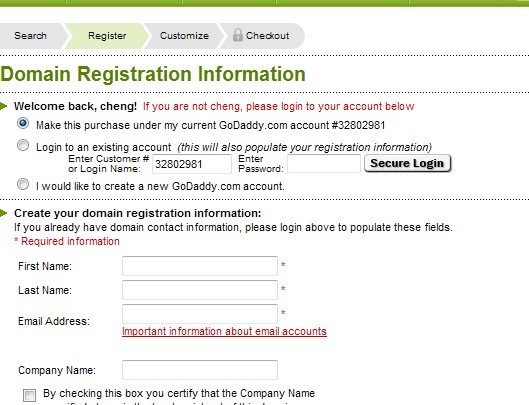529x405 pixels.
Task: Select Login to an existing account option
Action: [23, 145]
